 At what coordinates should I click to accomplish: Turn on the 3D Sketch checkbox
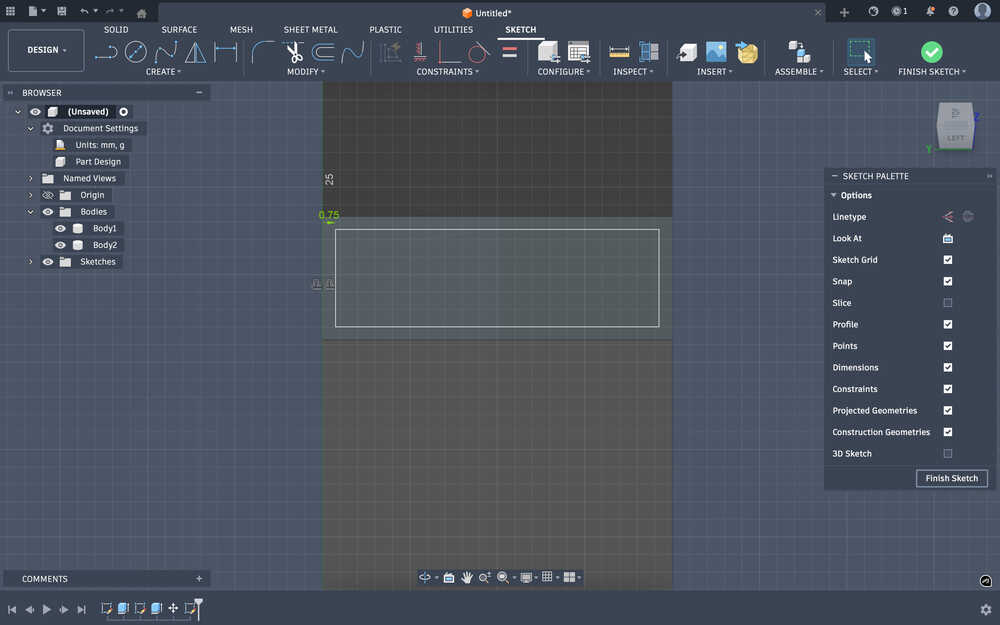coord(948,454)
